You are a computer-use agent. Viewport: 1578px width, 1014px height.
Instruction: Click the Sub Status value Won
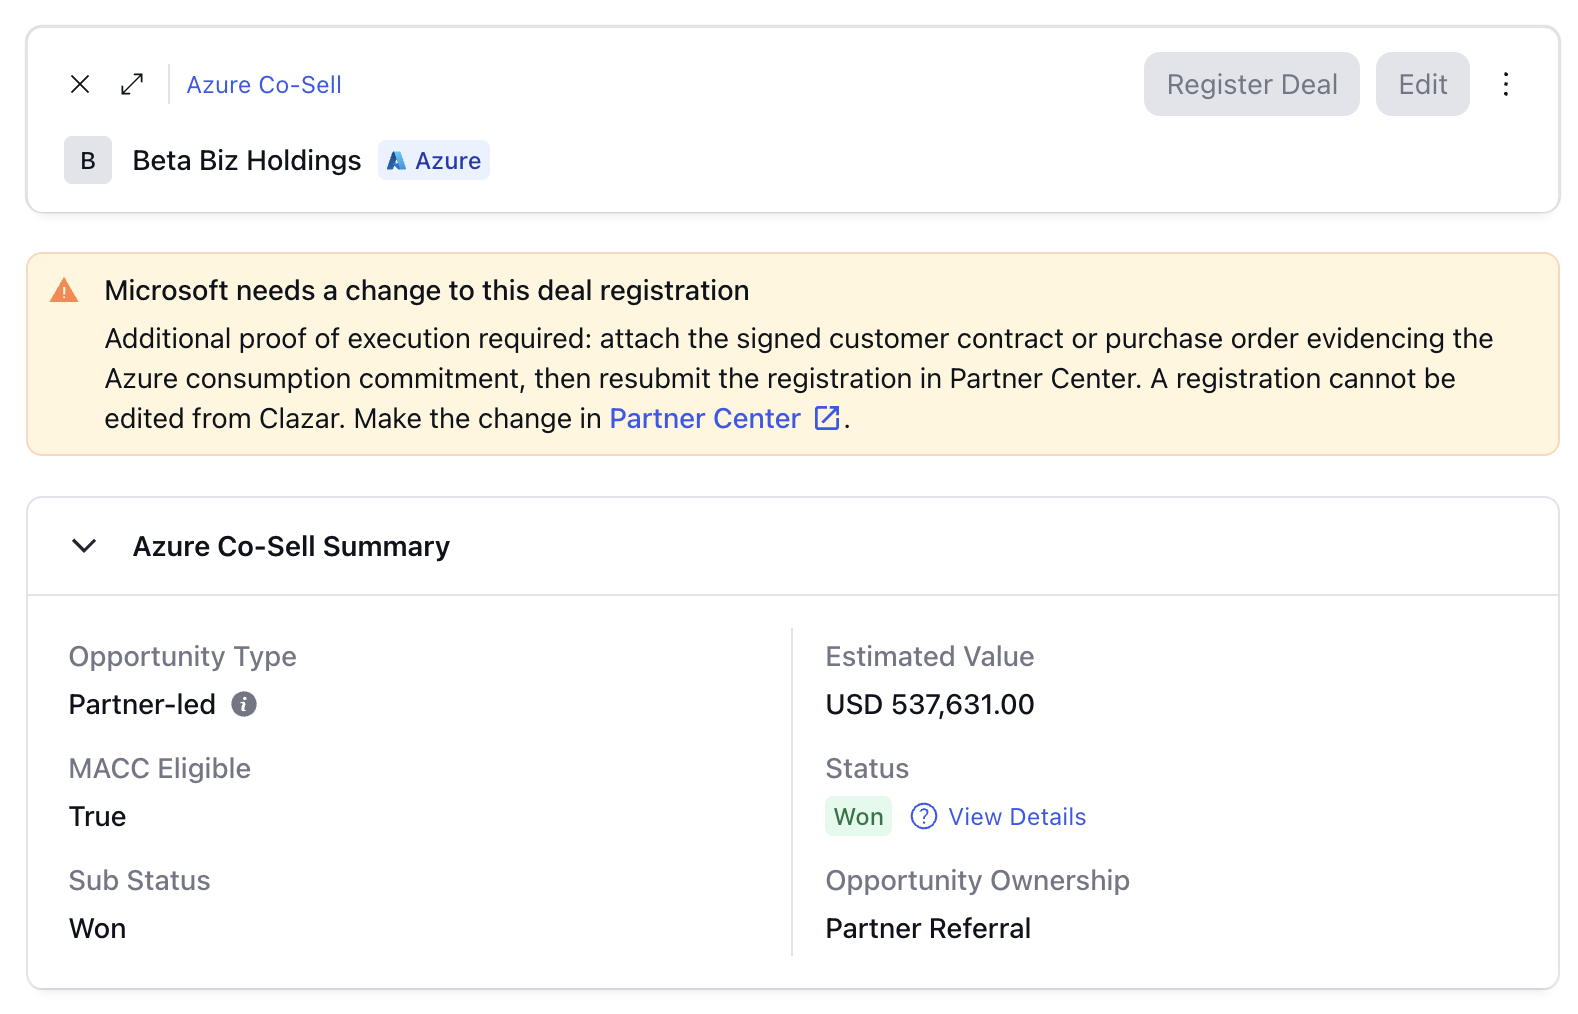pos(97,928)
